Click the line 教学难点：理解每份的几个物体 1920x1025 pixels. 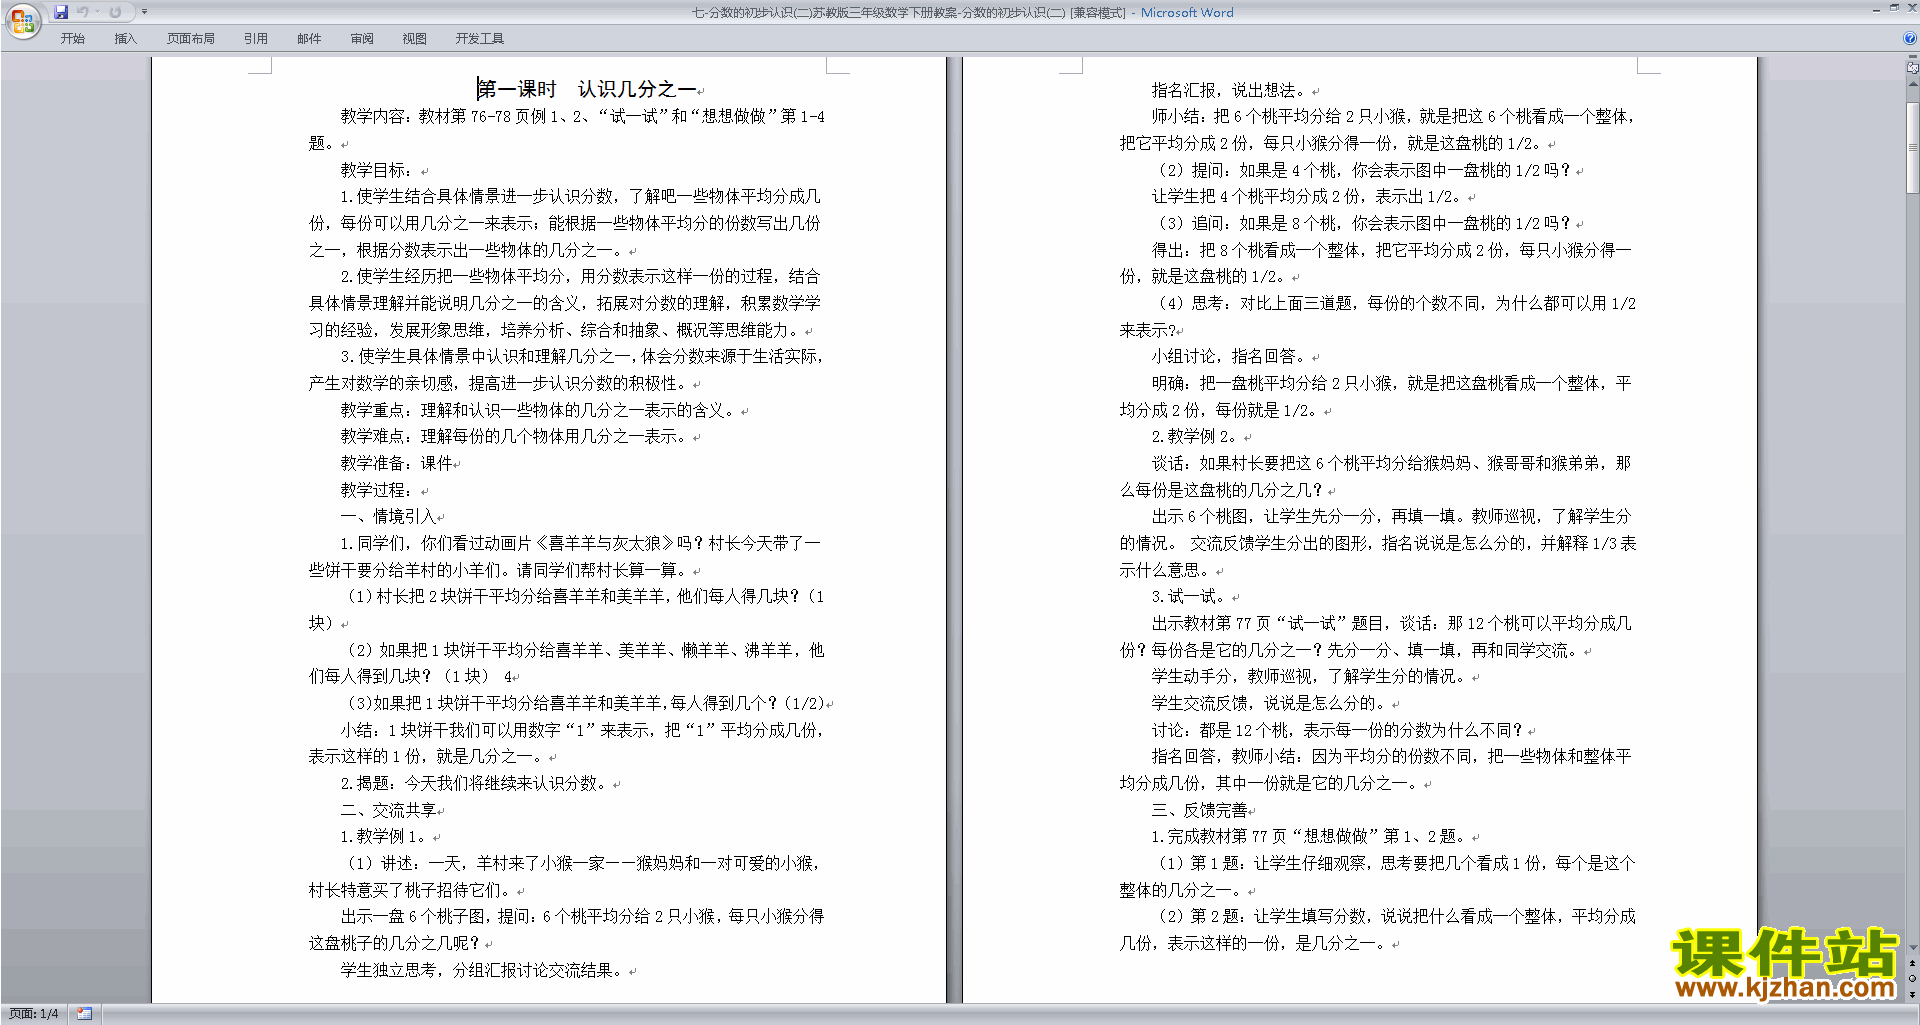[514, 436]
